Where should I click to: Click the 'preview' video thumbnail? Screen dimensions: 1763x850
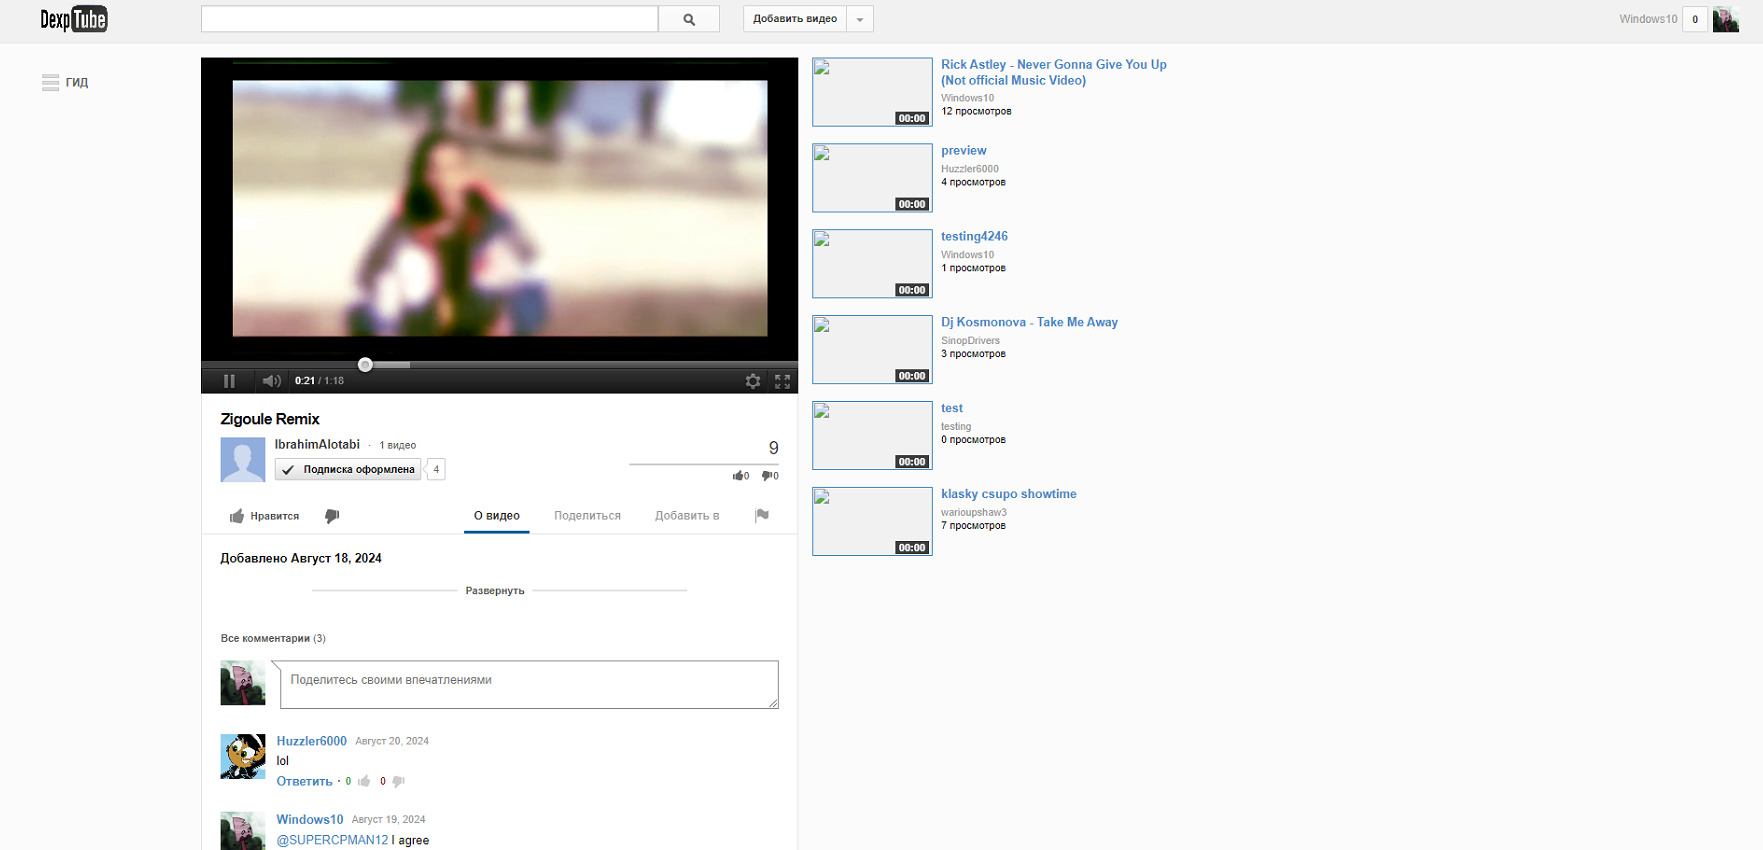872,178
